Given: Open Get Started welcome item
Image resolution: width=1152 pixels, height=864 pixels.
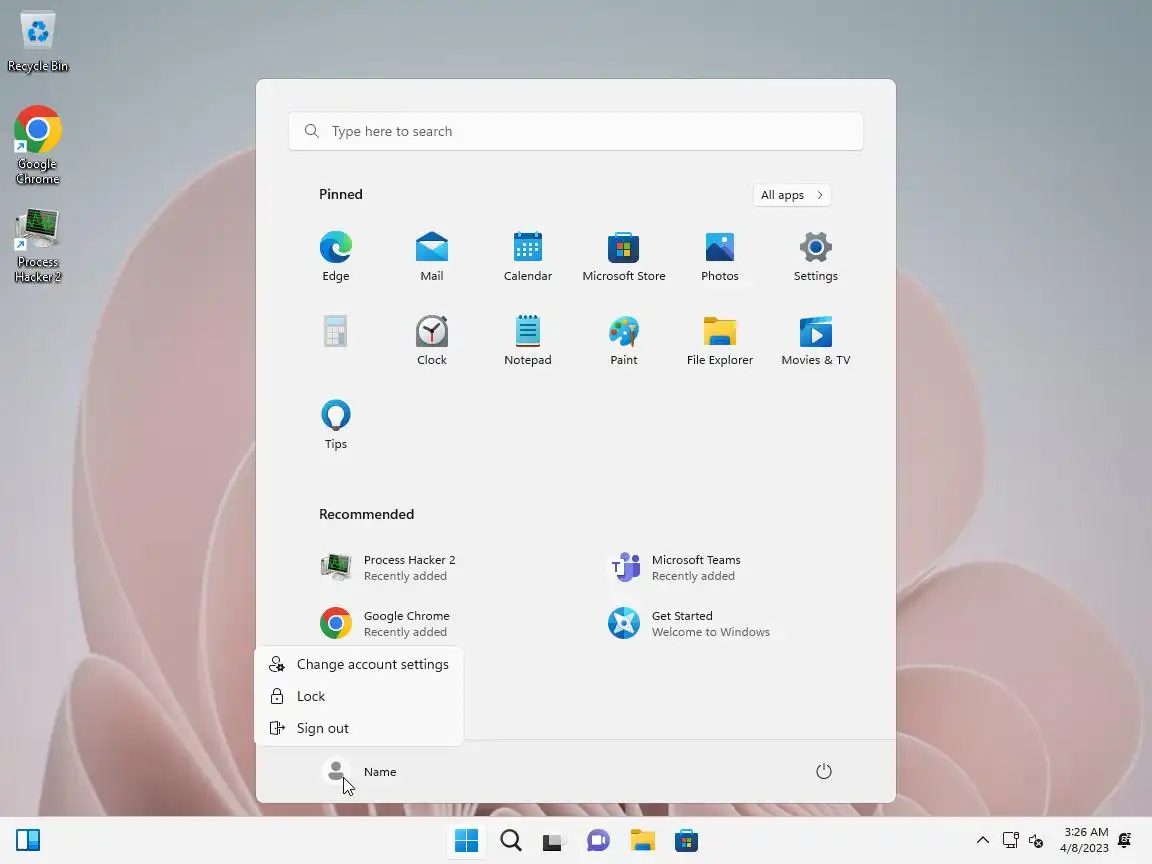Looking at the screenshot, I should coord(688,623).
